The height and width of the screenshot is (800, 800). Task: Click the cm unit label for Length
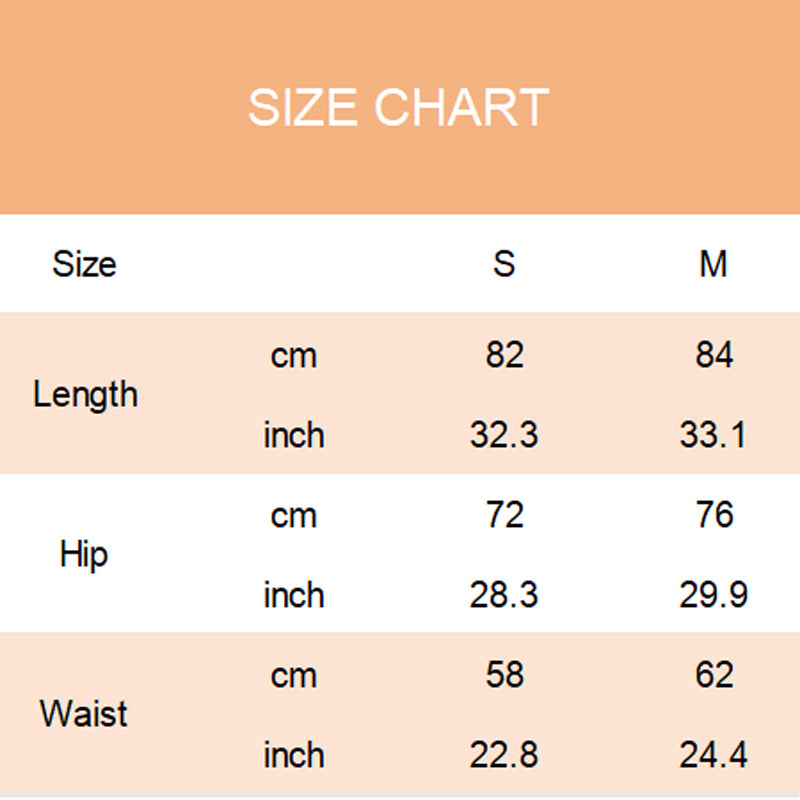[293, 355]
